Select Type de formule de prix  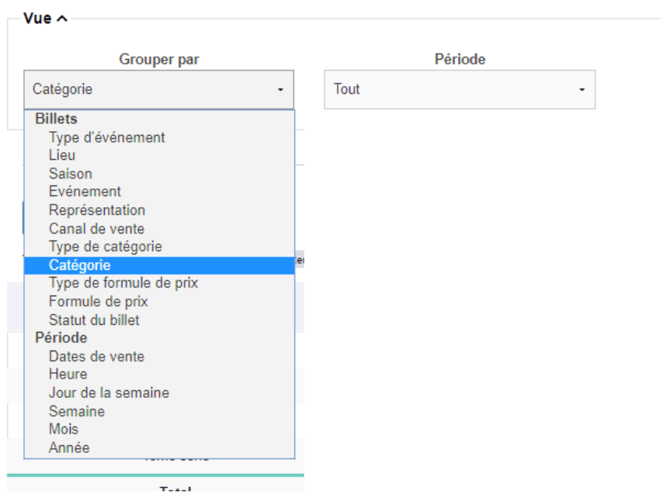[x=123, y=283]
